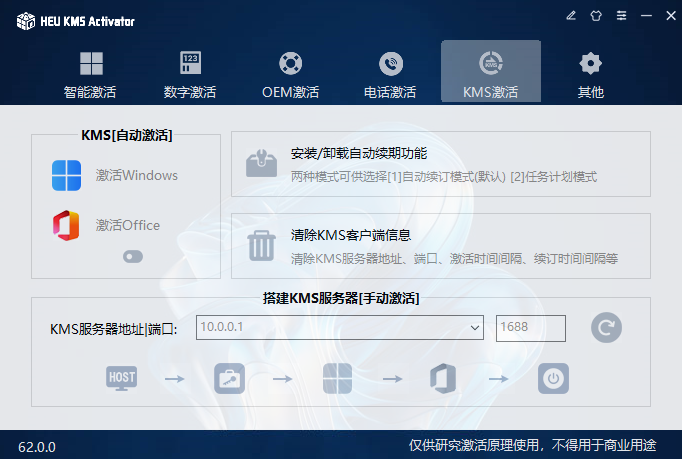
Task: Click the pencil edit icon in title bar
Action: [571, 16]
